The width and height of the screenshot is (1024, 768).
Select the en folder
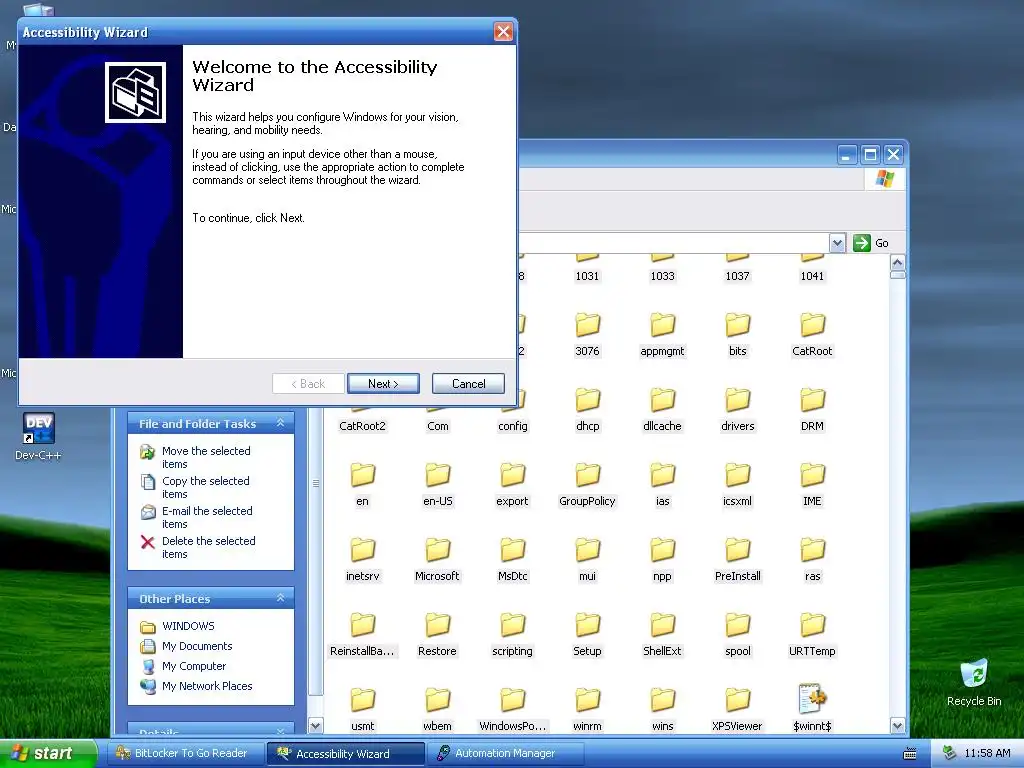tap(362, 485)
